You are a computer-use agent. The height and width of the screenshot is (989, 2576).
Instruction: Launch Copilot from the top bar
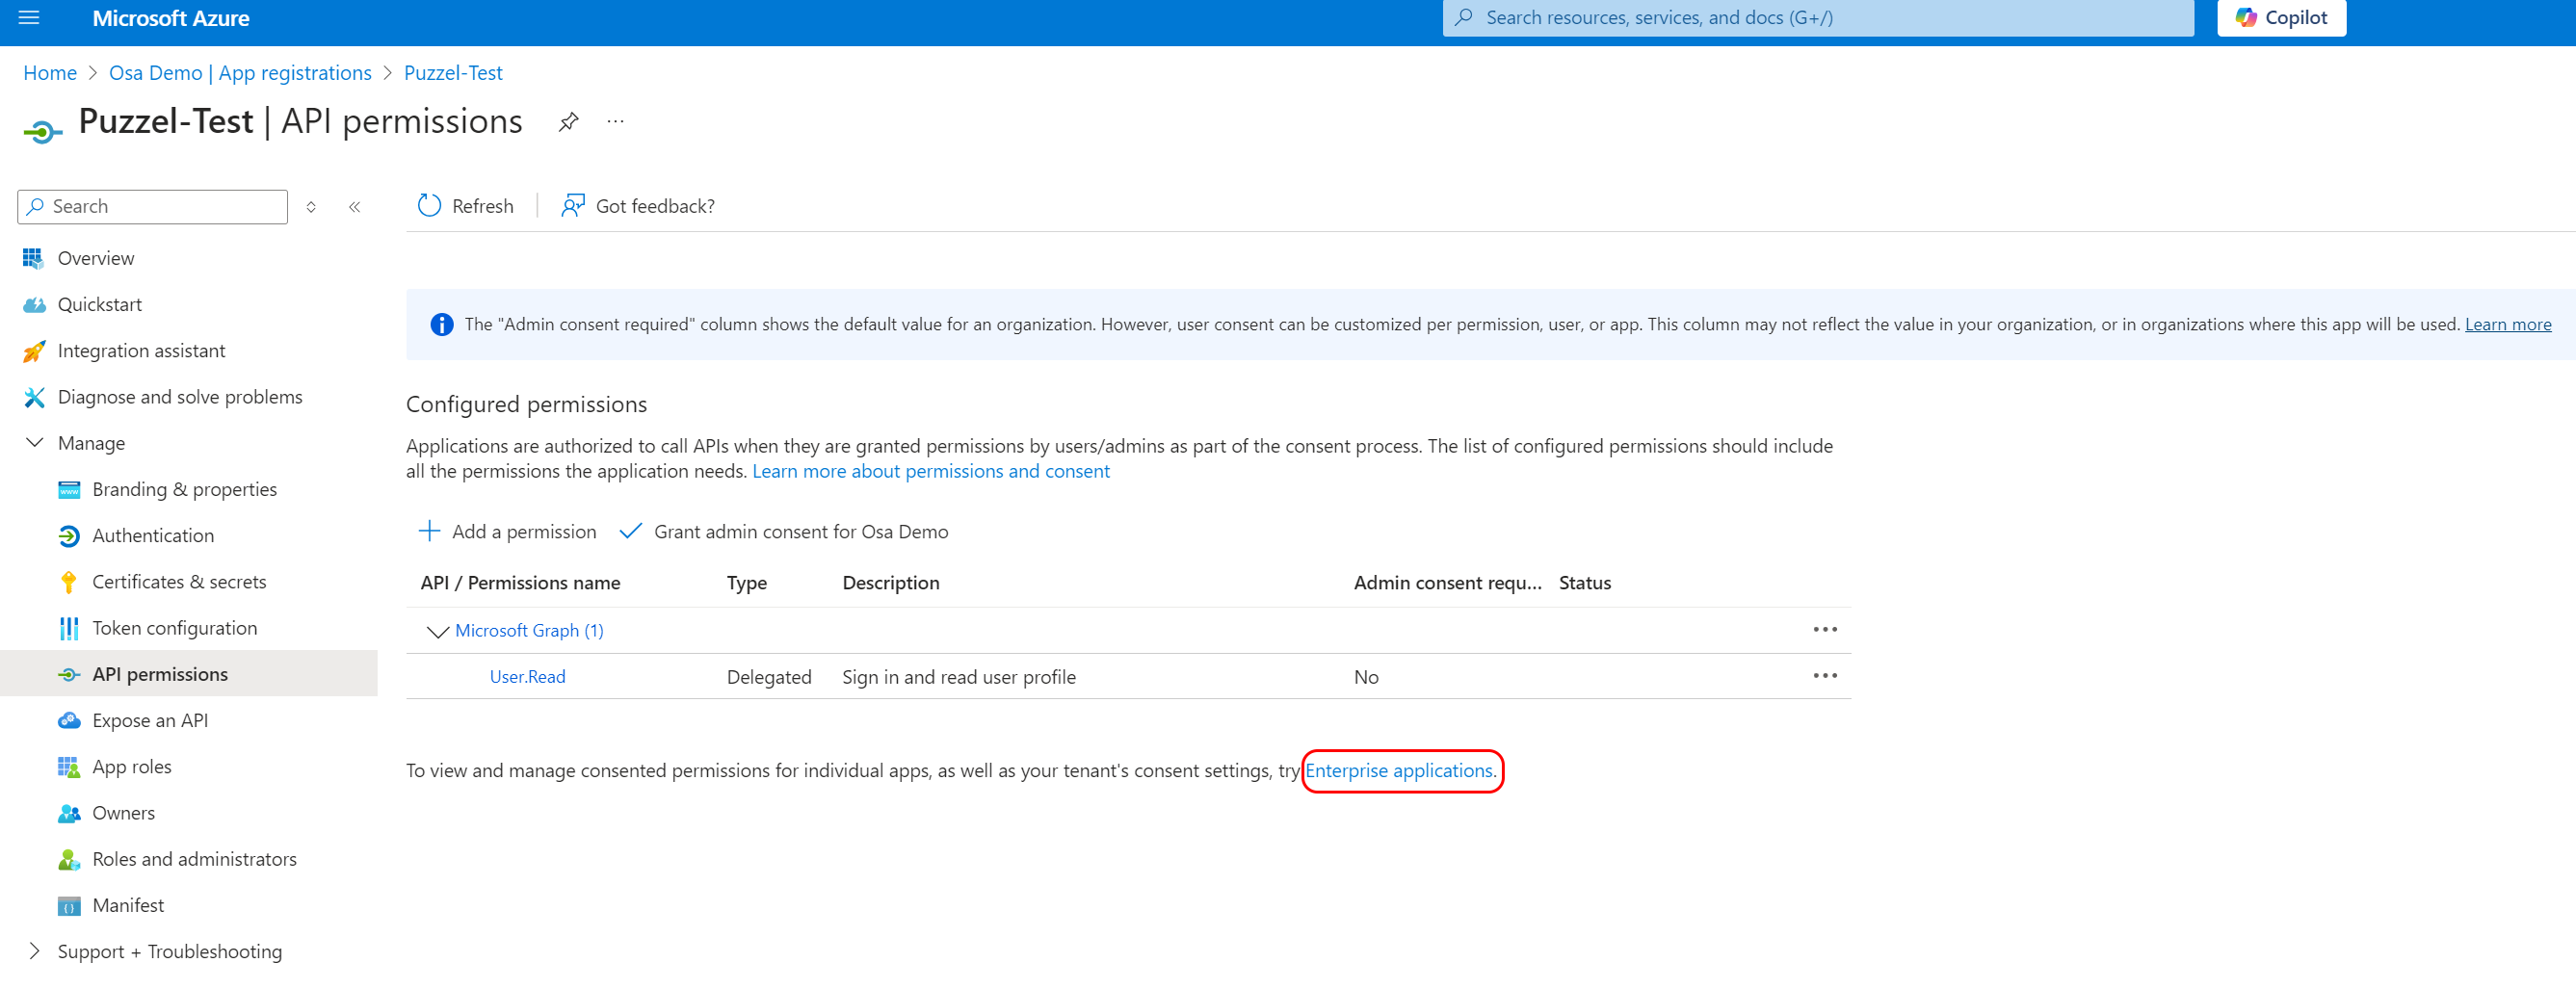[x=2281, y=17]
